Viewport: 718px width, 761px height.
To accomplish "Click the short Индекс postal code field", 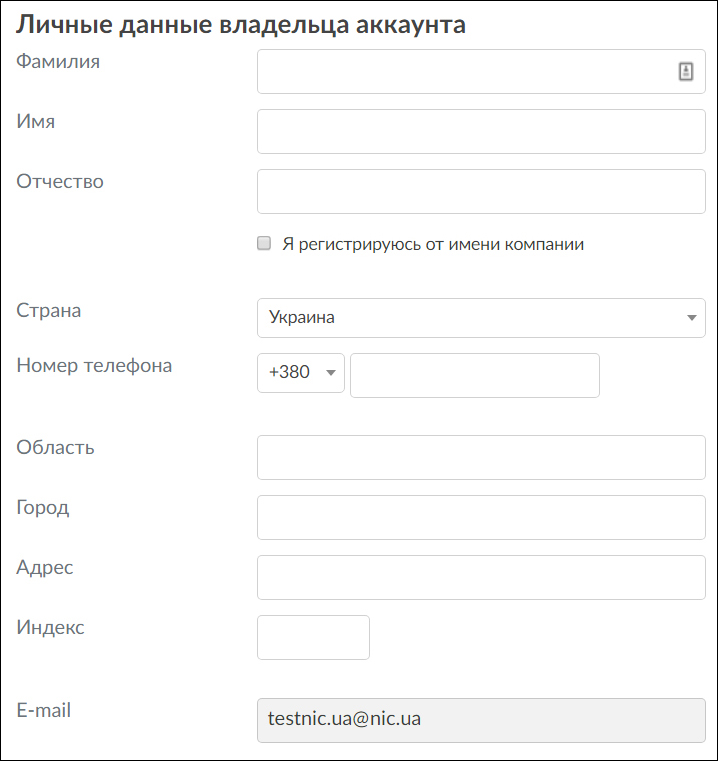I will point(313,638).
